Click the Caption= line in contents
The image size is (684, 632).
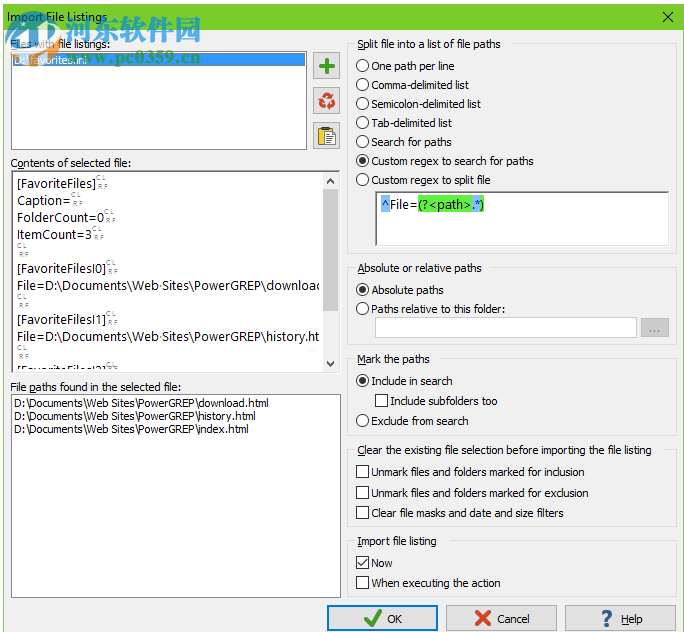(x=44, y=200)
